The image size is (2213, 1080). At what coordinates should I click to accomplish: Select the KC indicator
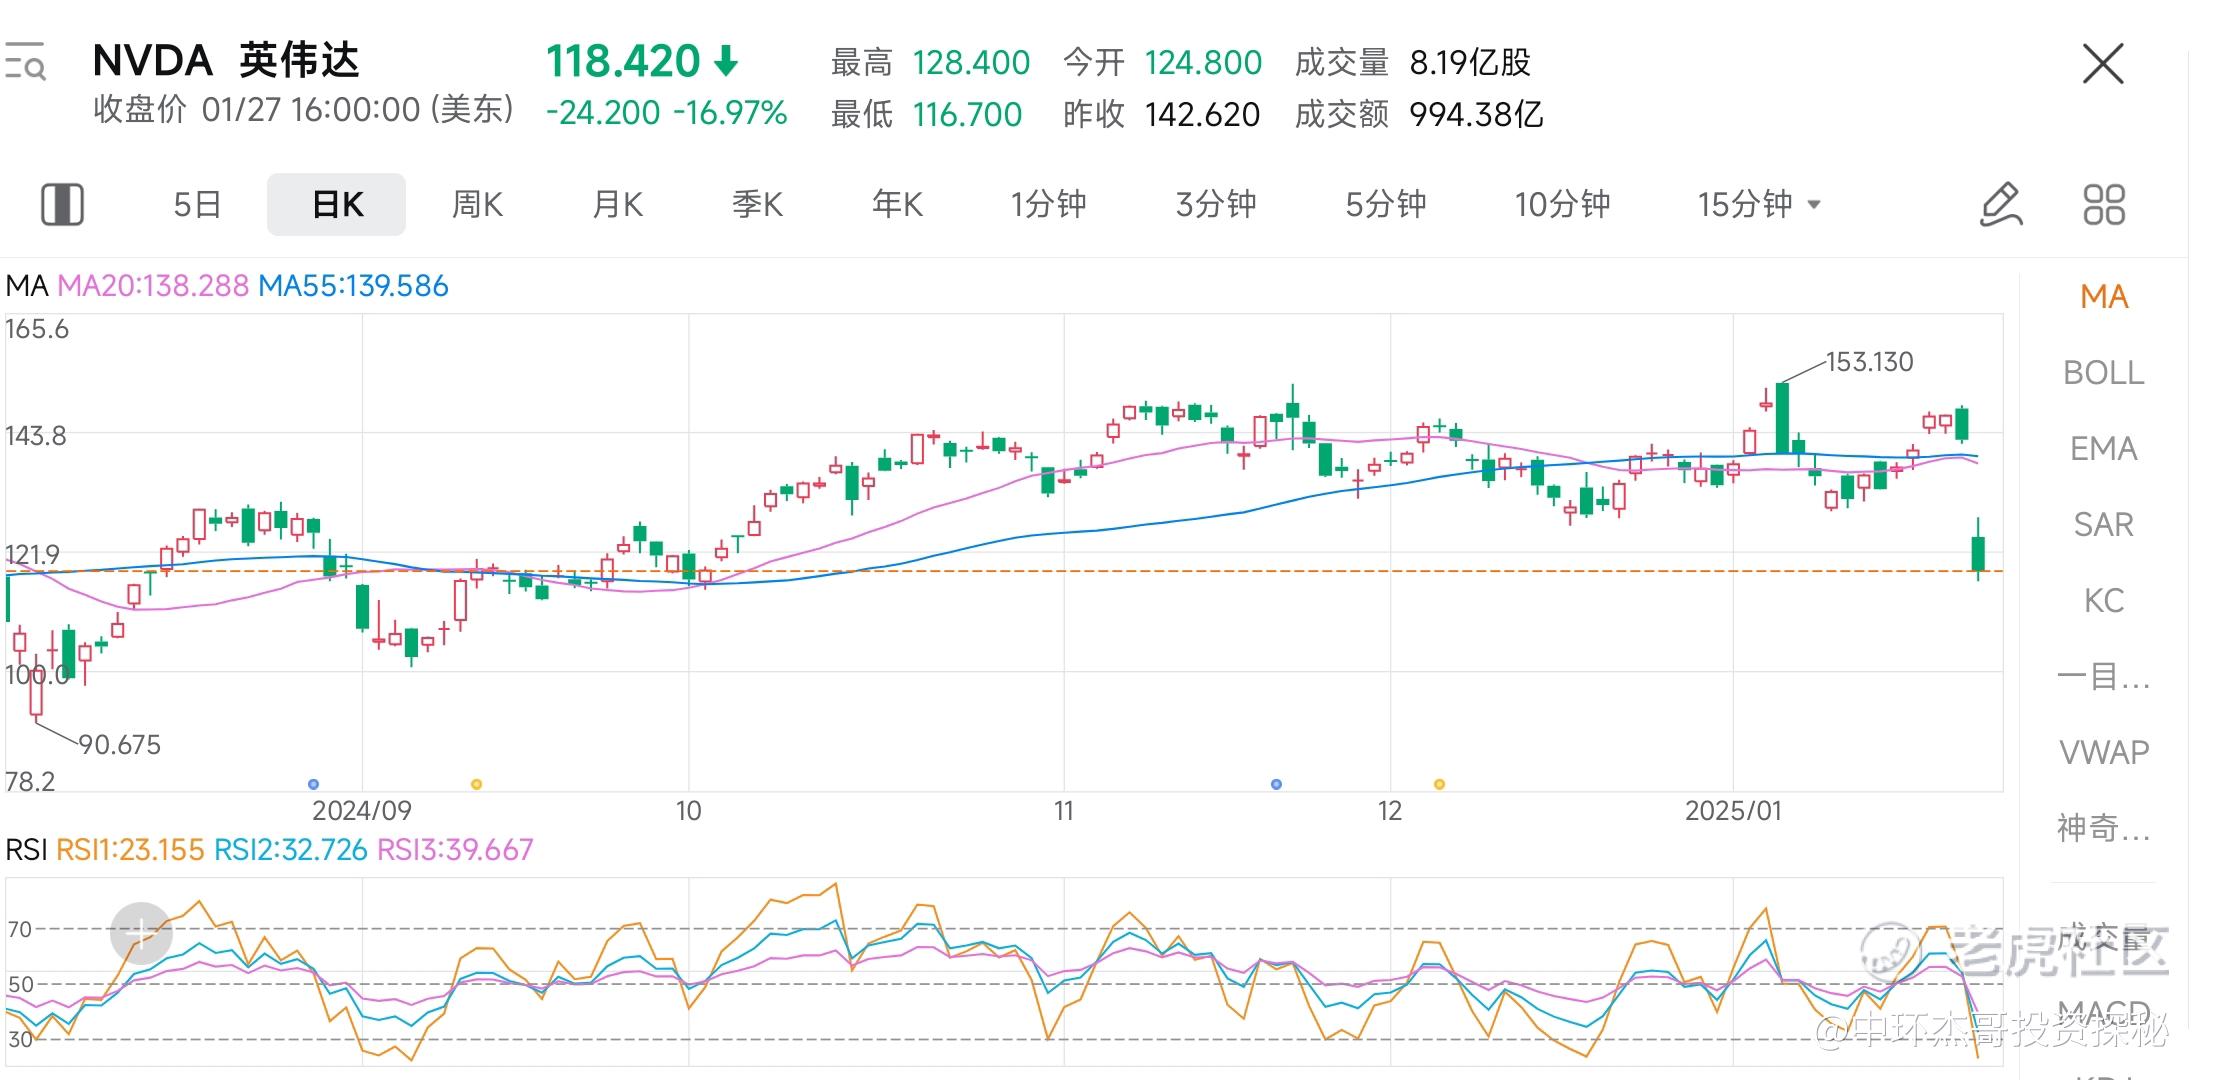[2104, 601]
